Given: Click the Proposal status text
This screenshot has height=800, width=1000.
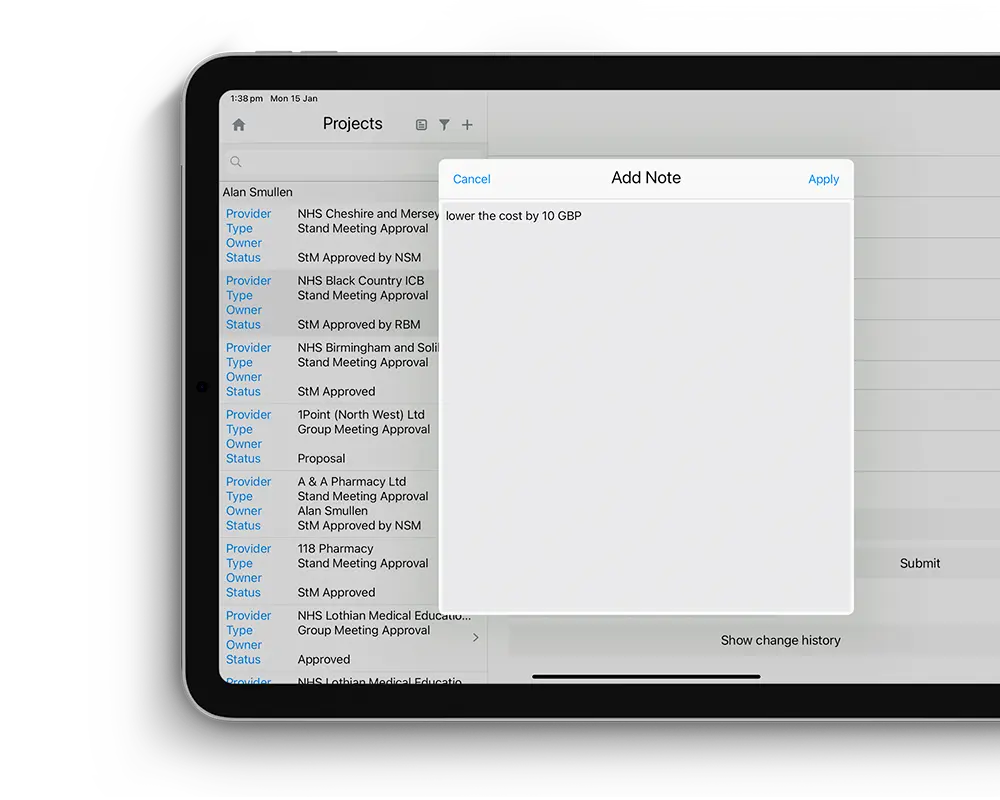Looking at the screenshot, I should coord(321,459).
